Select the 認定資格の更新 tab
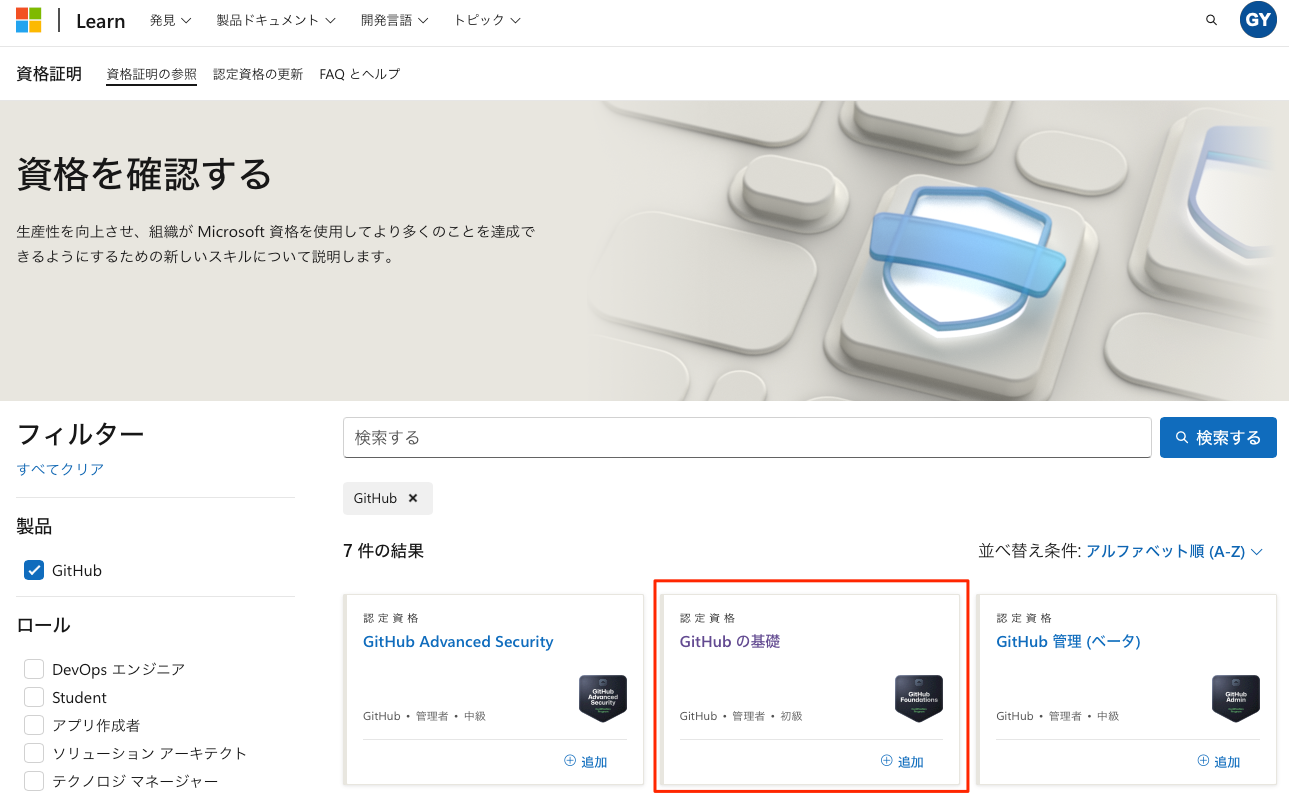Viewport: 1289px width, 796px height. point(258,74)
